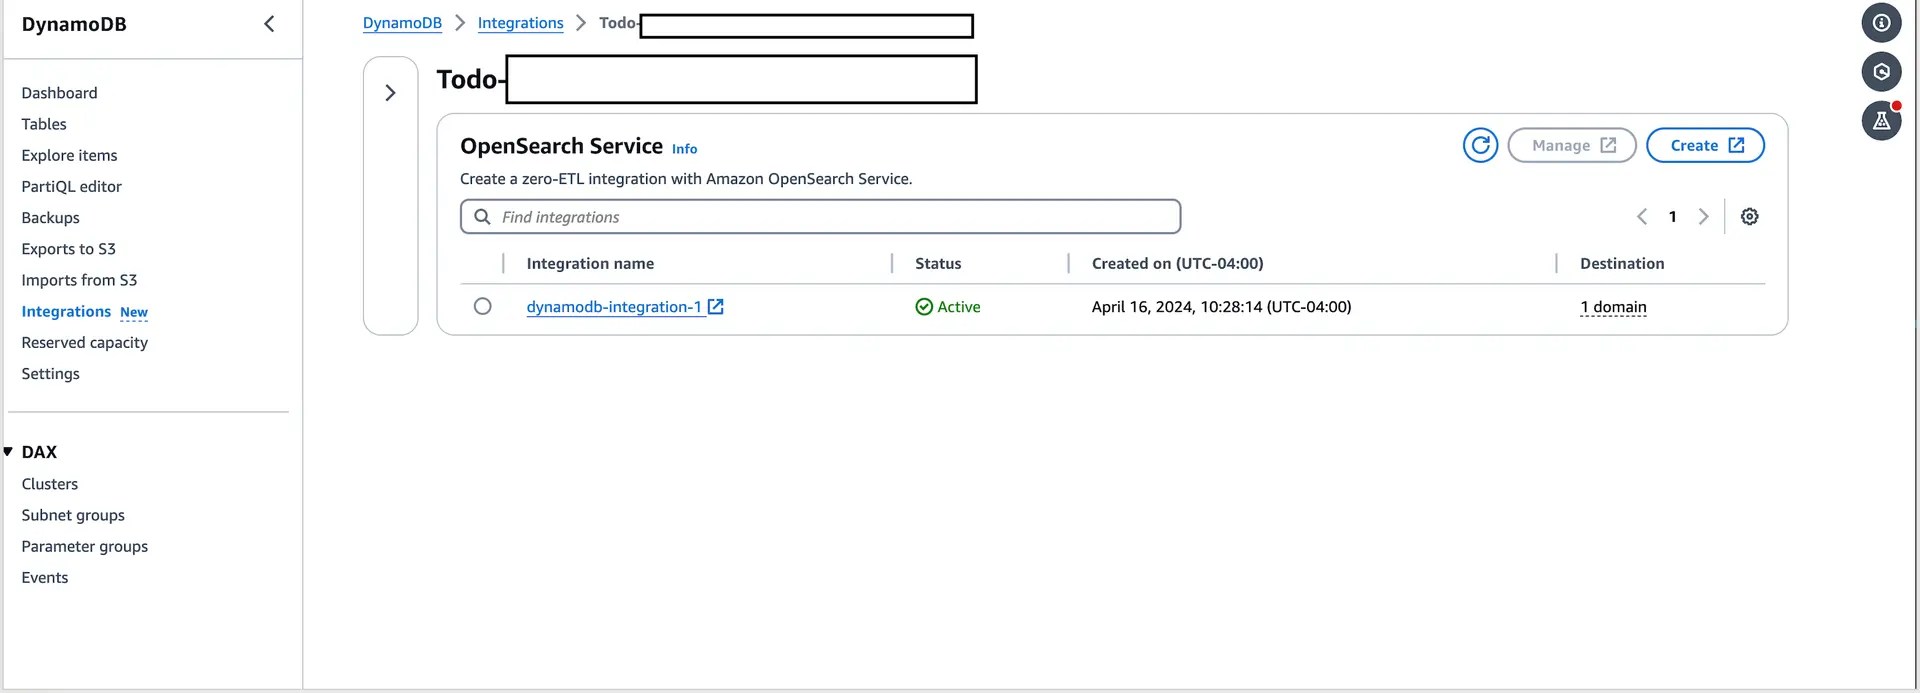
Task: Open DynamoDB Settings
Action: click(50, 373)
